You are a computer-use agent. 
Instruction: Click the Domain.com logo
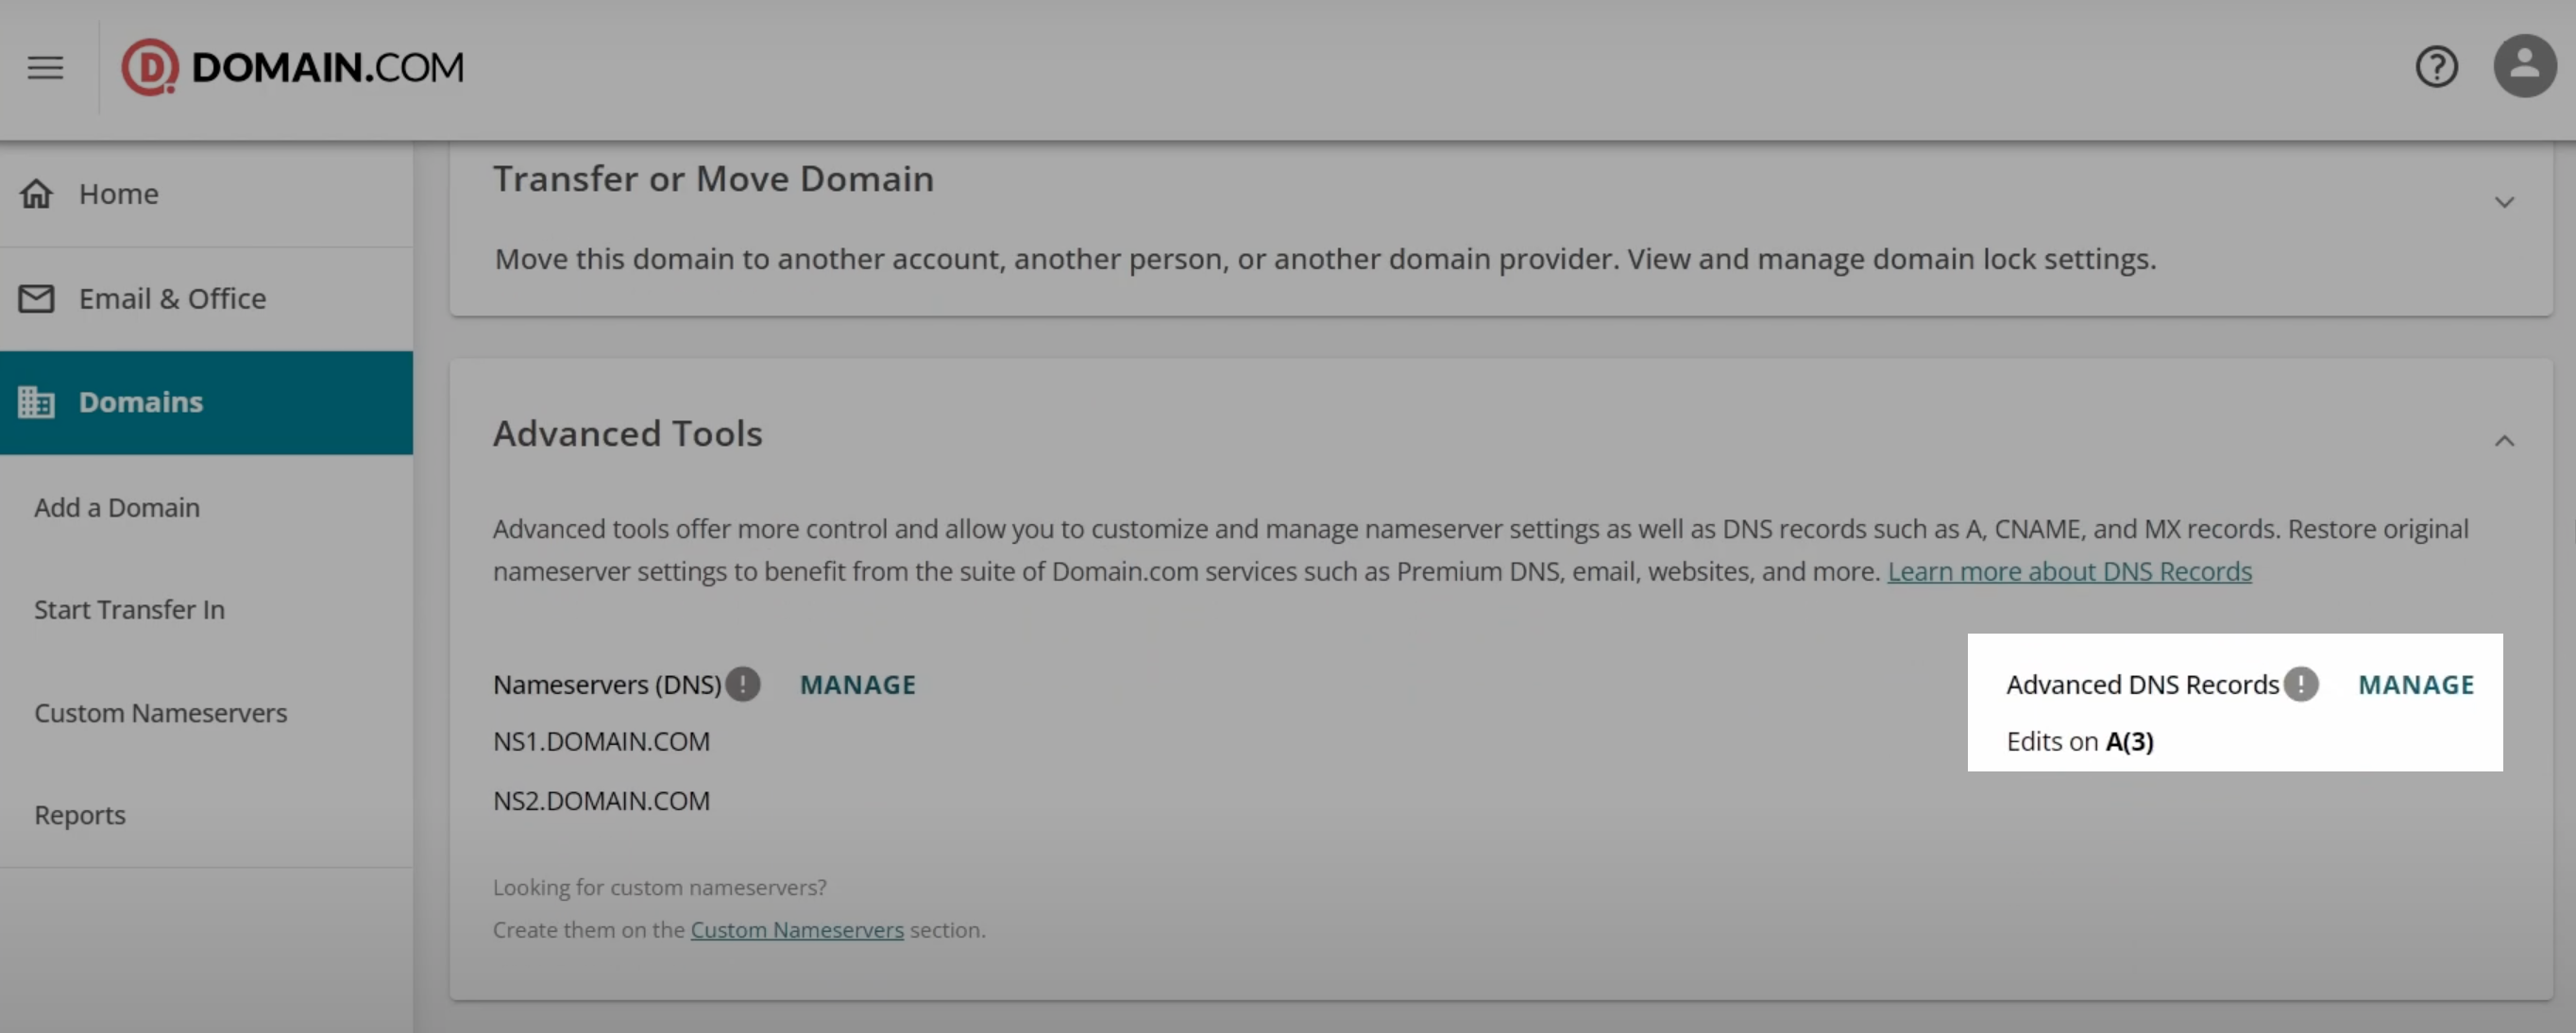click(292, 67)
